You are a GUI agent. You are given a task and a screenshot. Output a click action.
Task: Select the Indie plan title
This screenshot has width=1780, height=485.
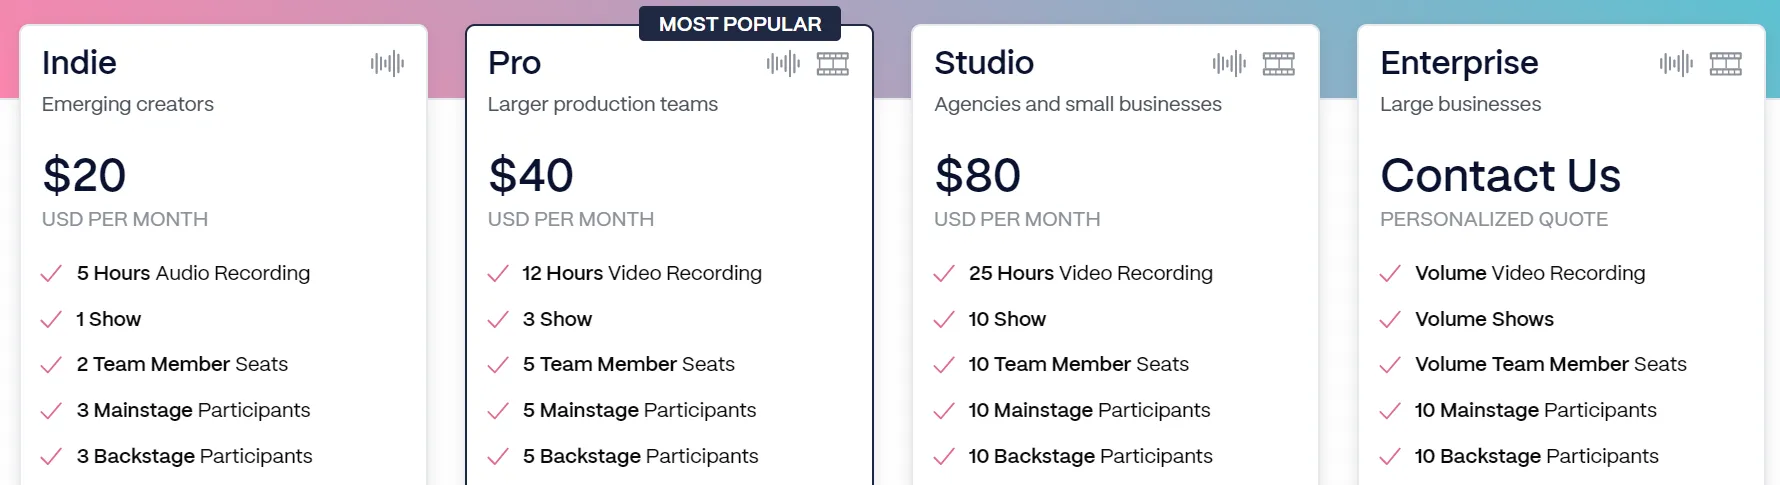pyautogui.click(x=79, y=63)
